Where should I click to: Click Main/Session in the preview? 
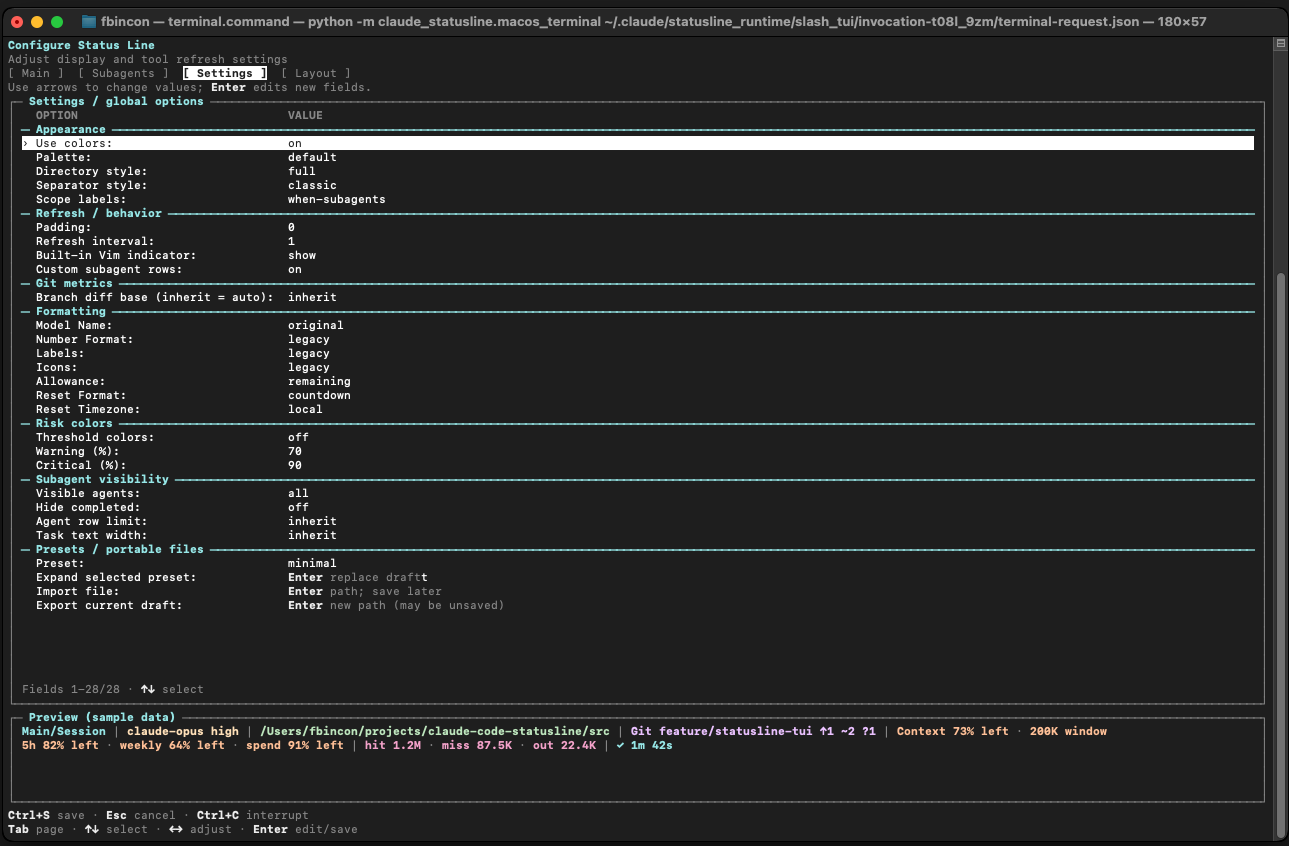[x=63, y=731]
